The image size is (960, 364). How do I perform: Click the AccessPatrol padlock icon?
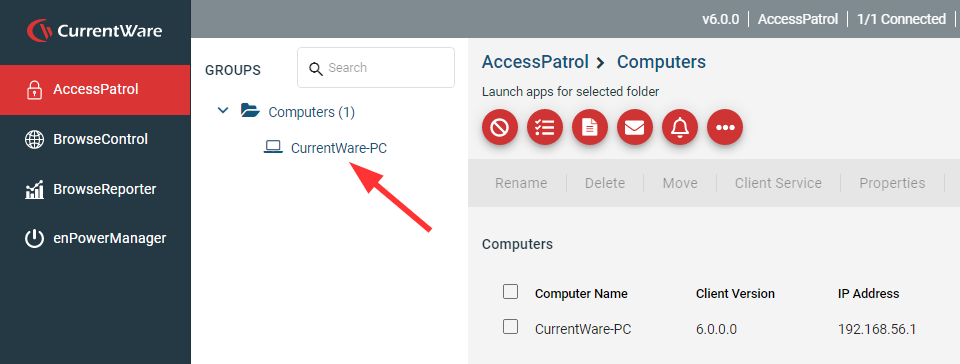pyautogui.click(x=34, y=90)
